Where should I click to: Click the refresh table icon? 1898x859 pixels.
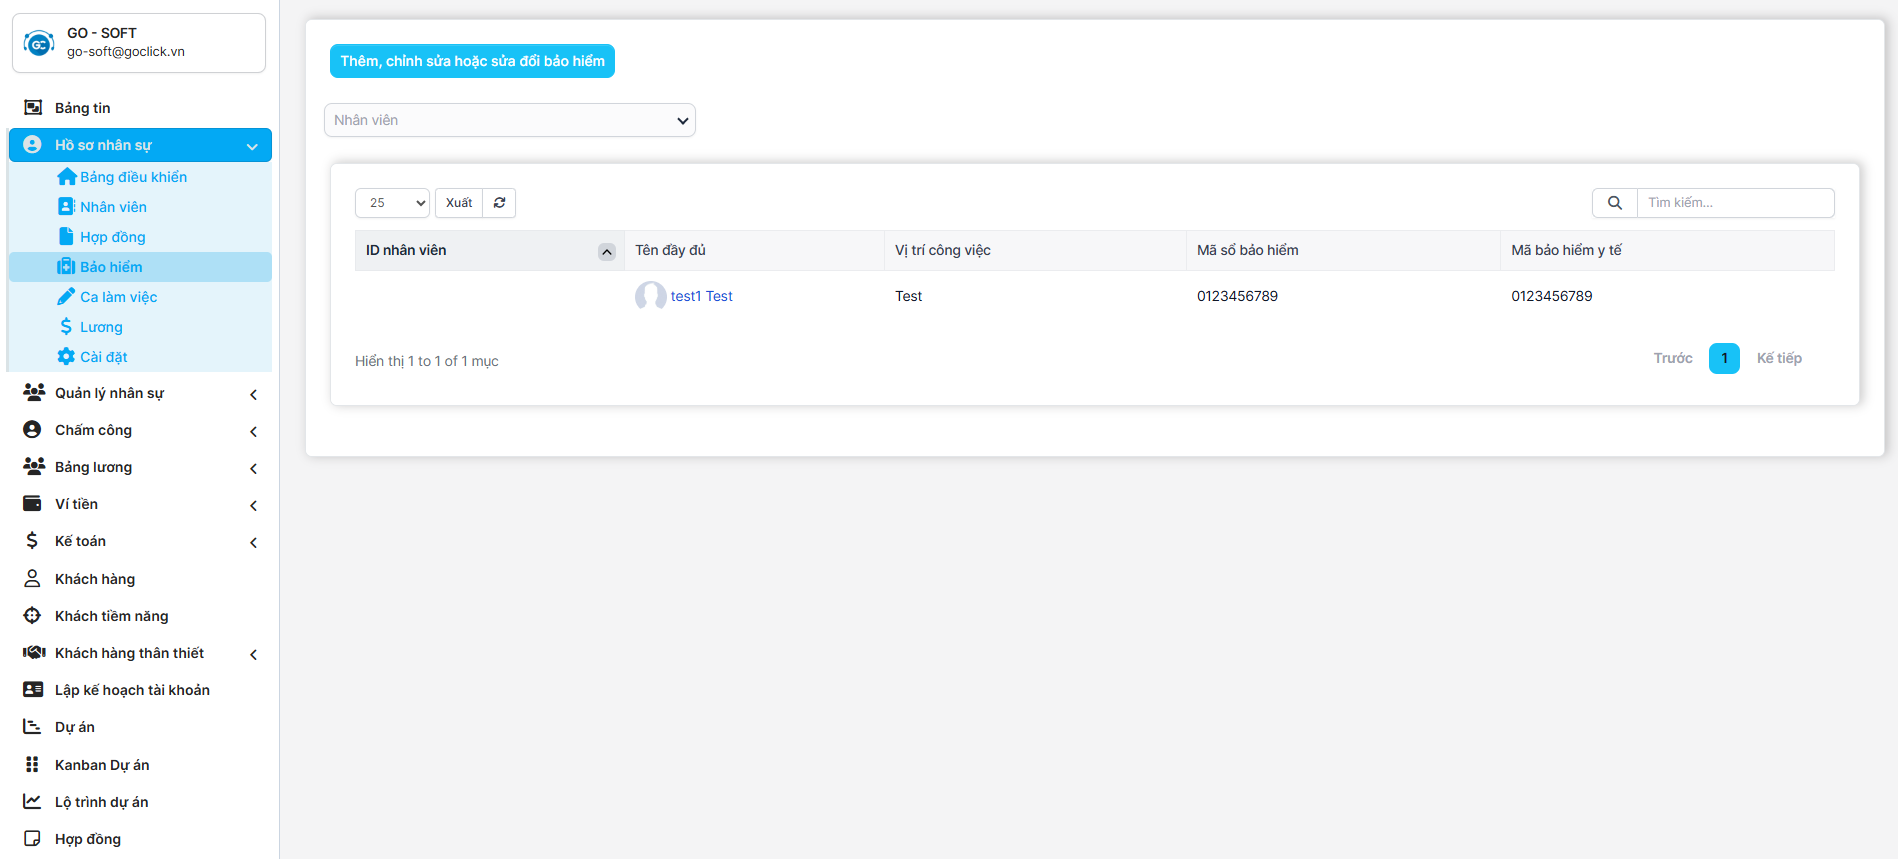[499, 203]
